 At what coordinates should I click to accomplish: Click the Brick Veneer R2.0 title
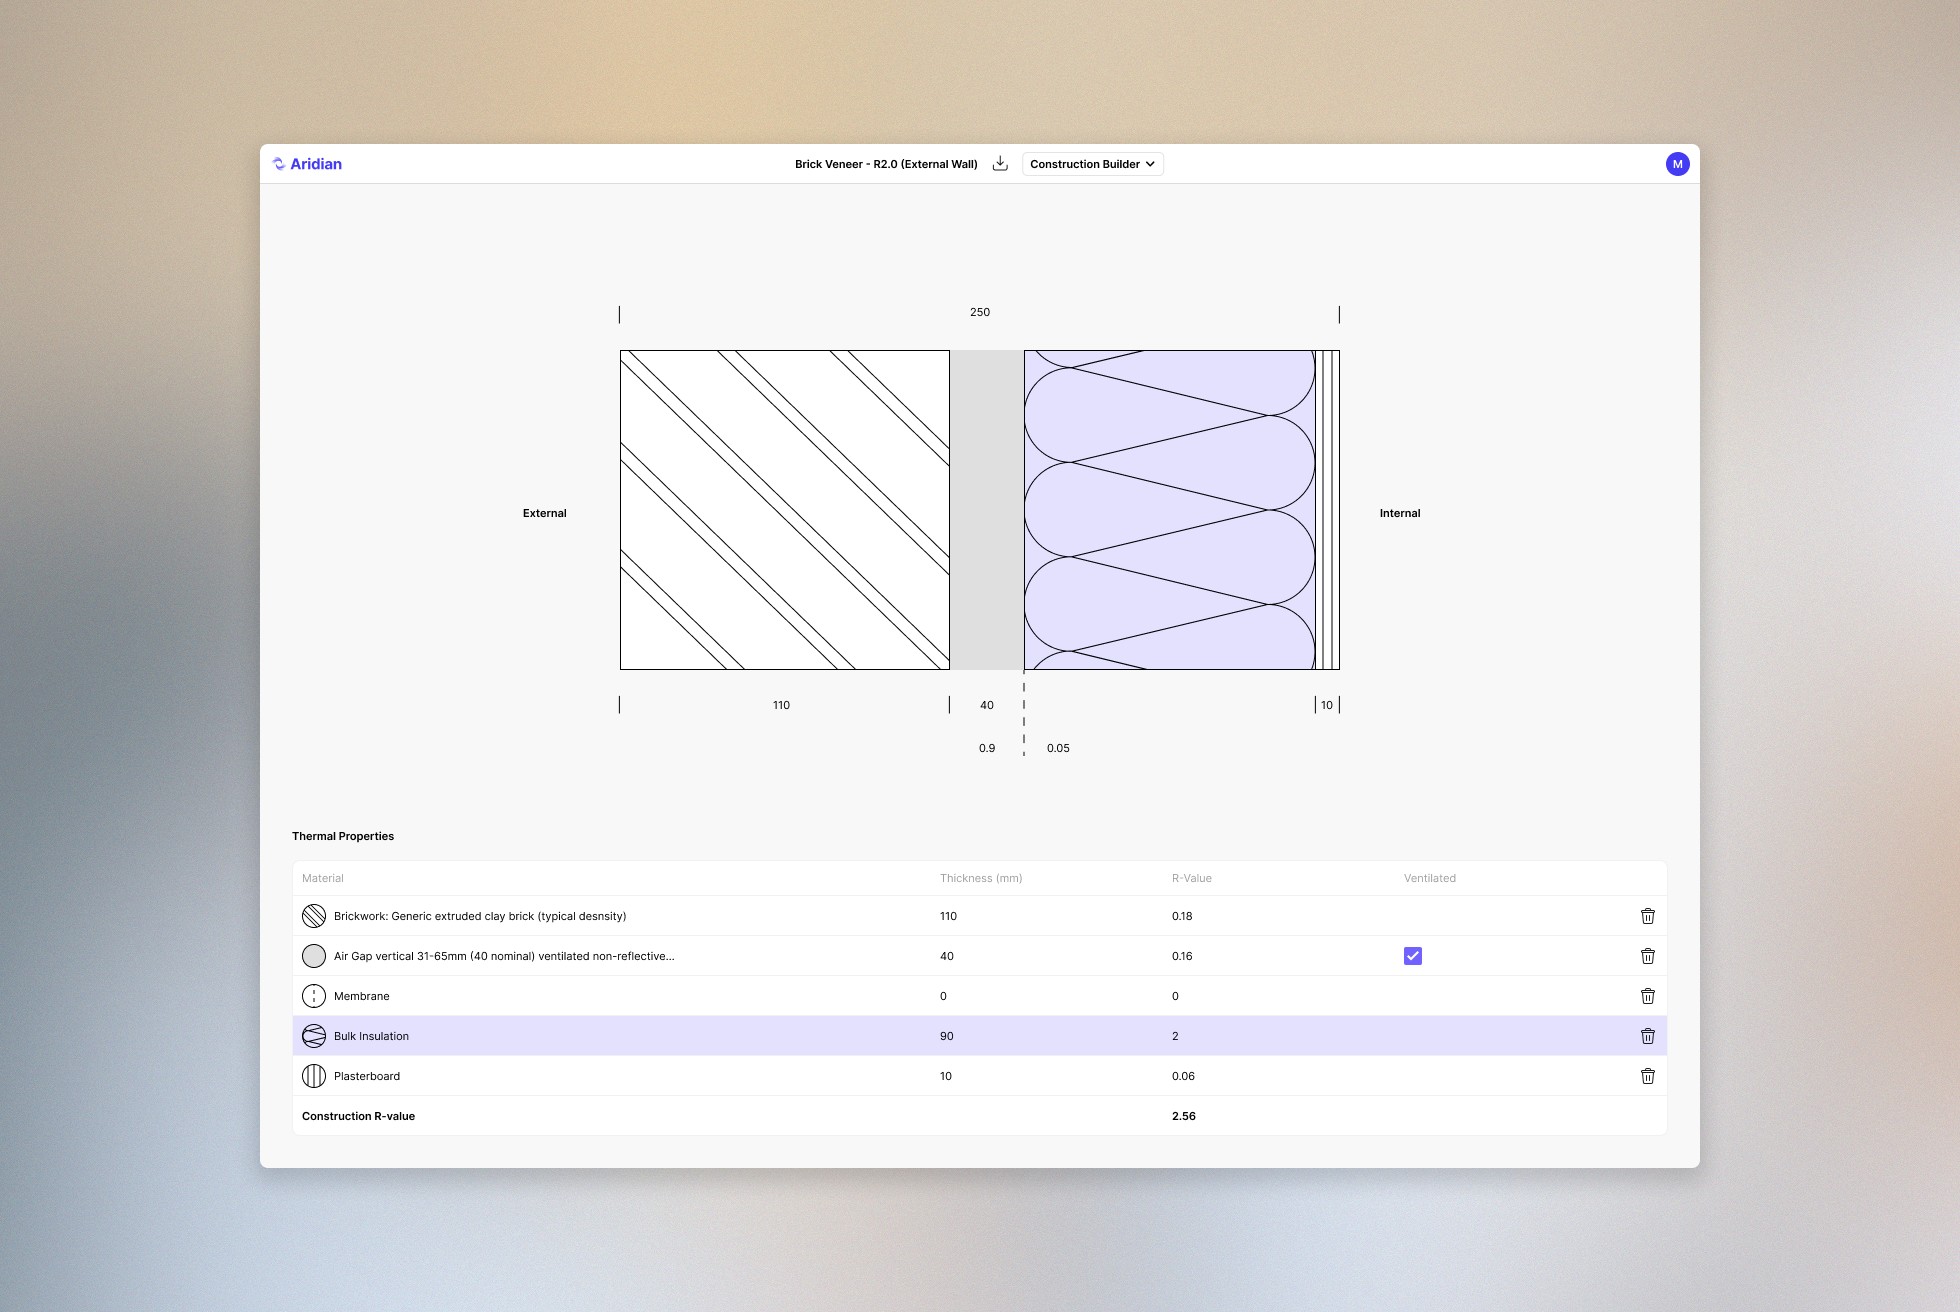click(886, 164)
